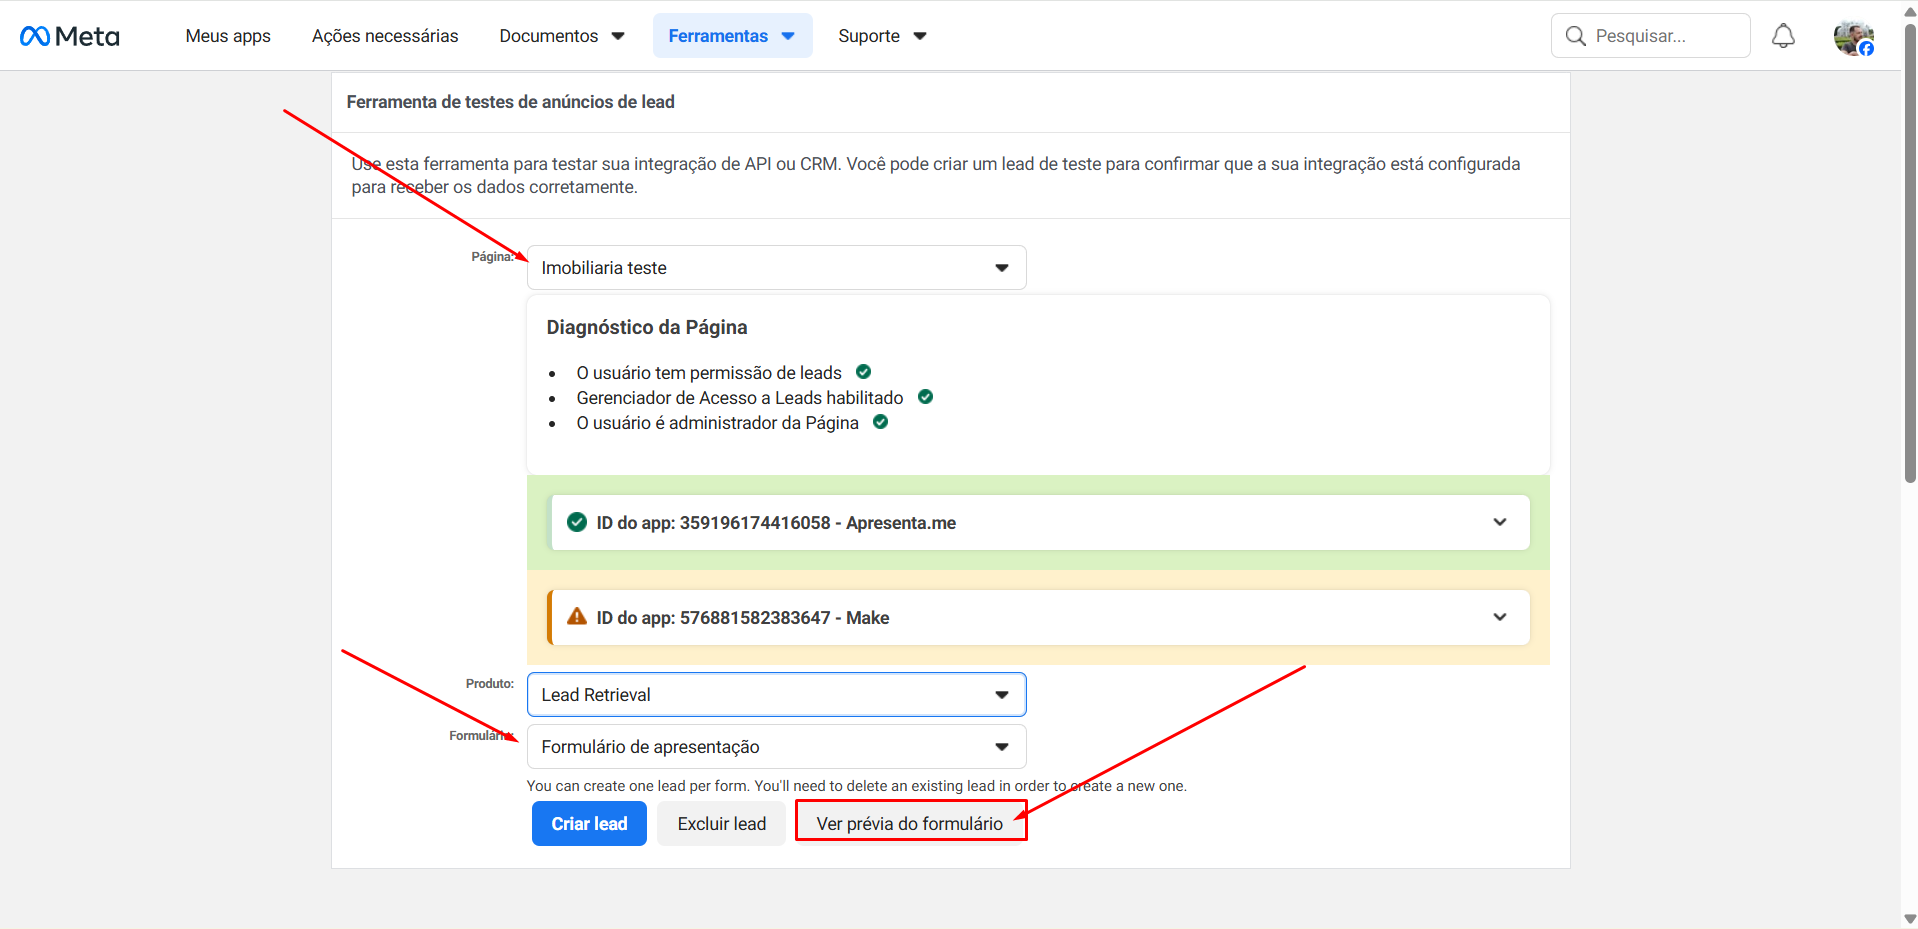Click the title Ferramenta de testes de anúncios de lead
The image size is (1918, 929).
pyautogui.click(x=510, y=102)
